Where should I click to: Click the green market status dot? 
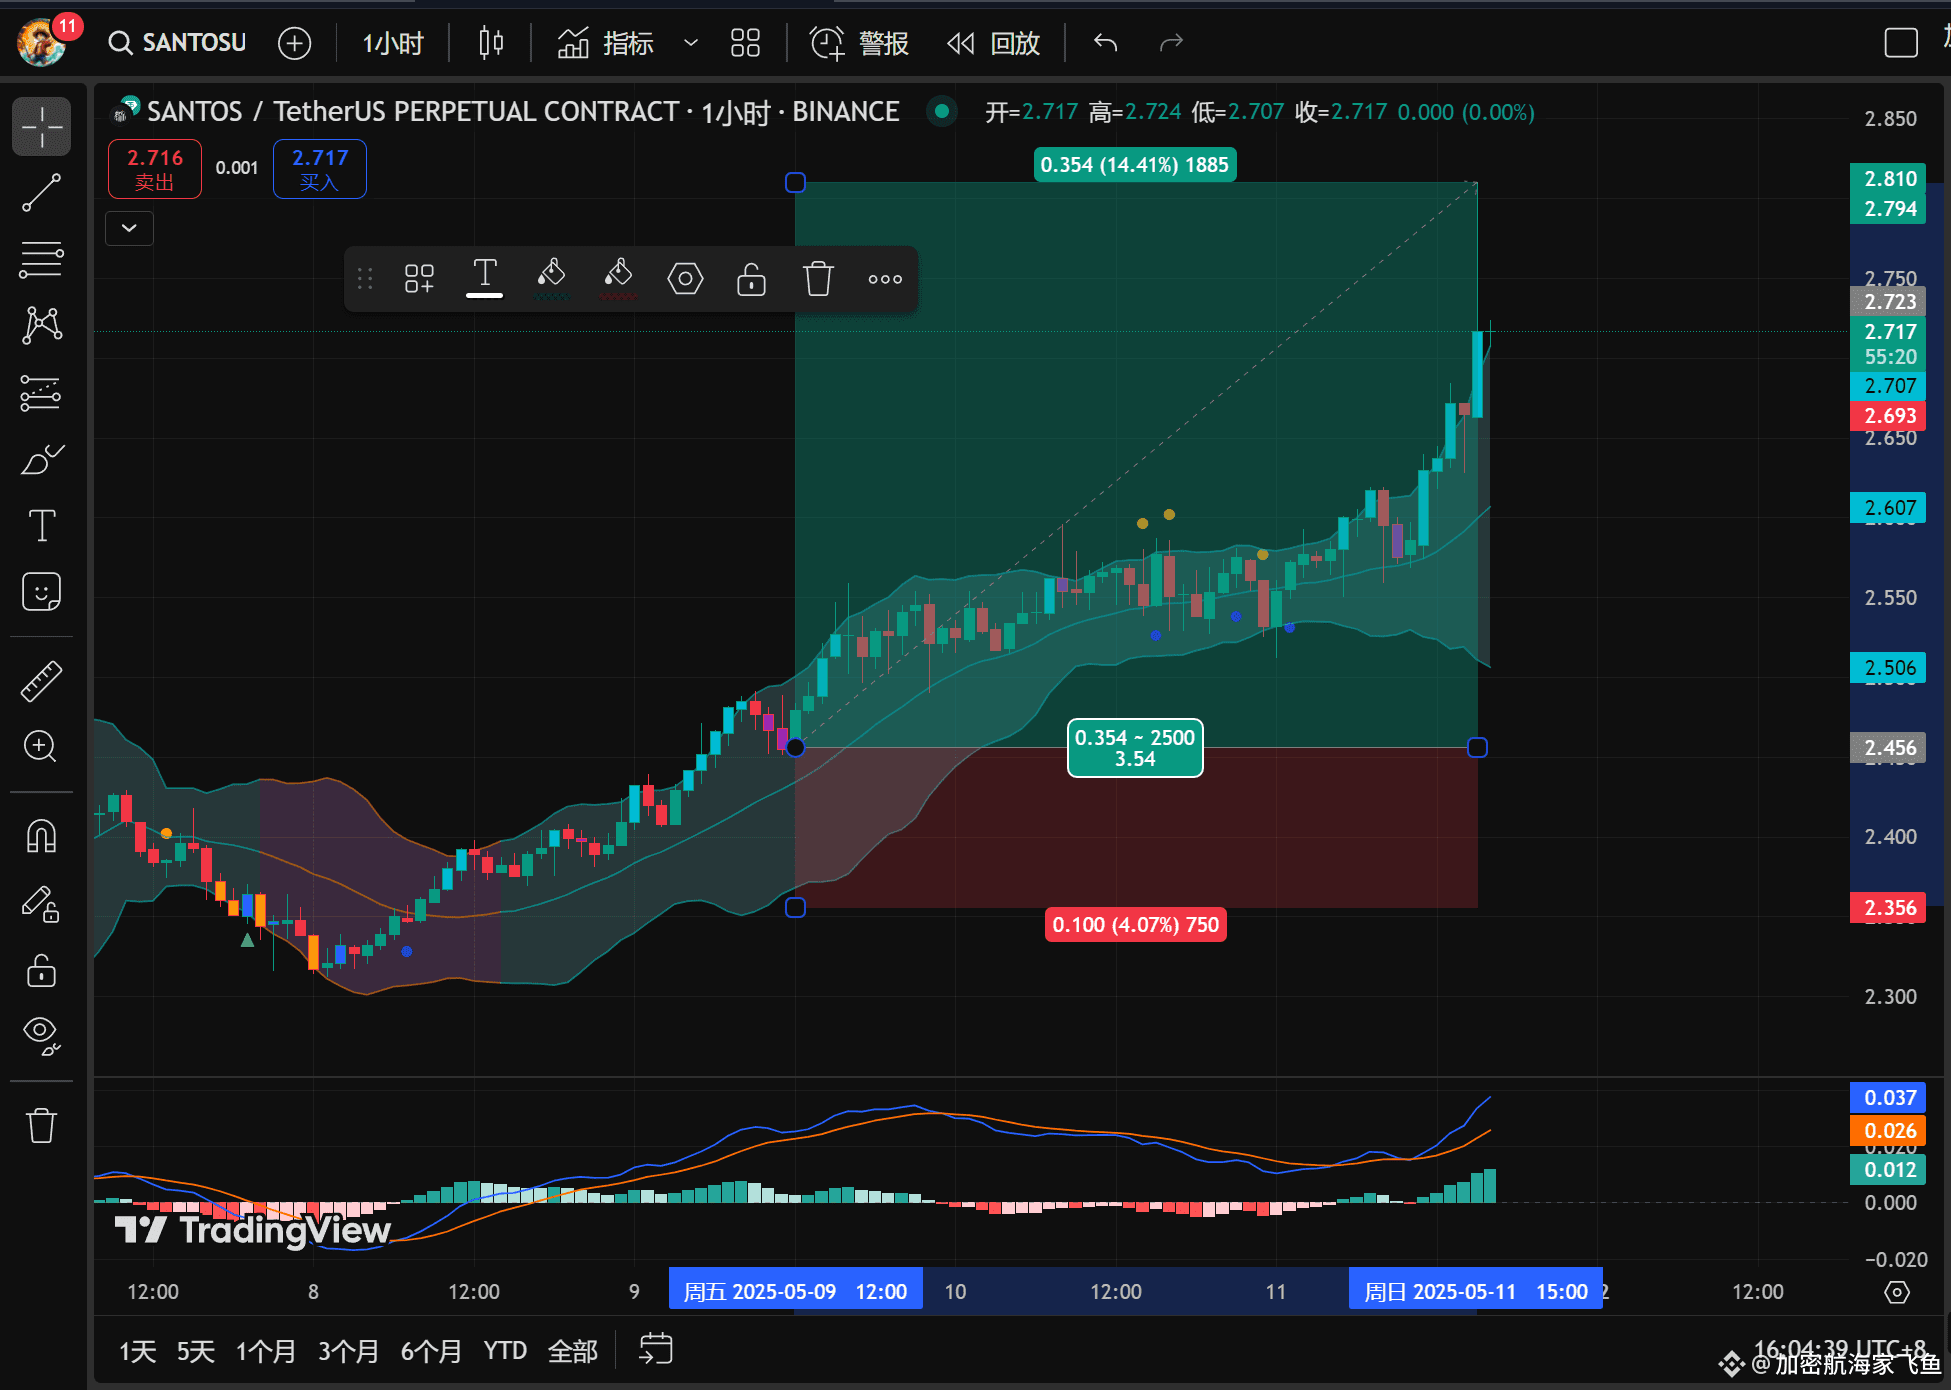pos(940,111)
